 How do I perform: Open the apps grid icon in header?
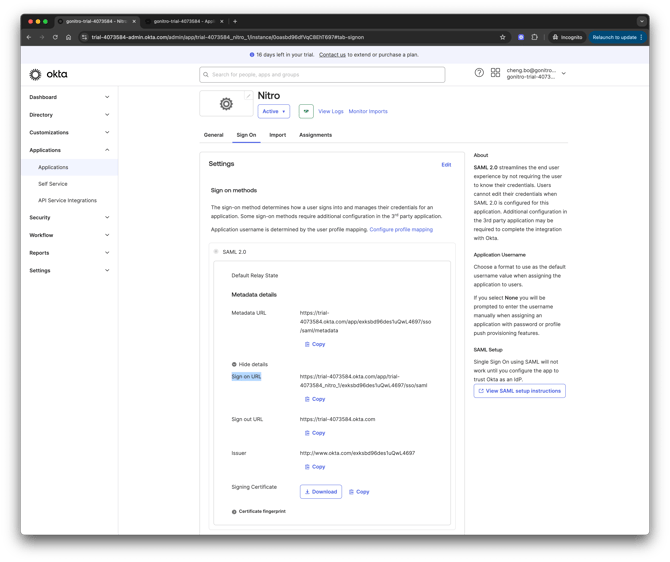[x=495, y=73]
